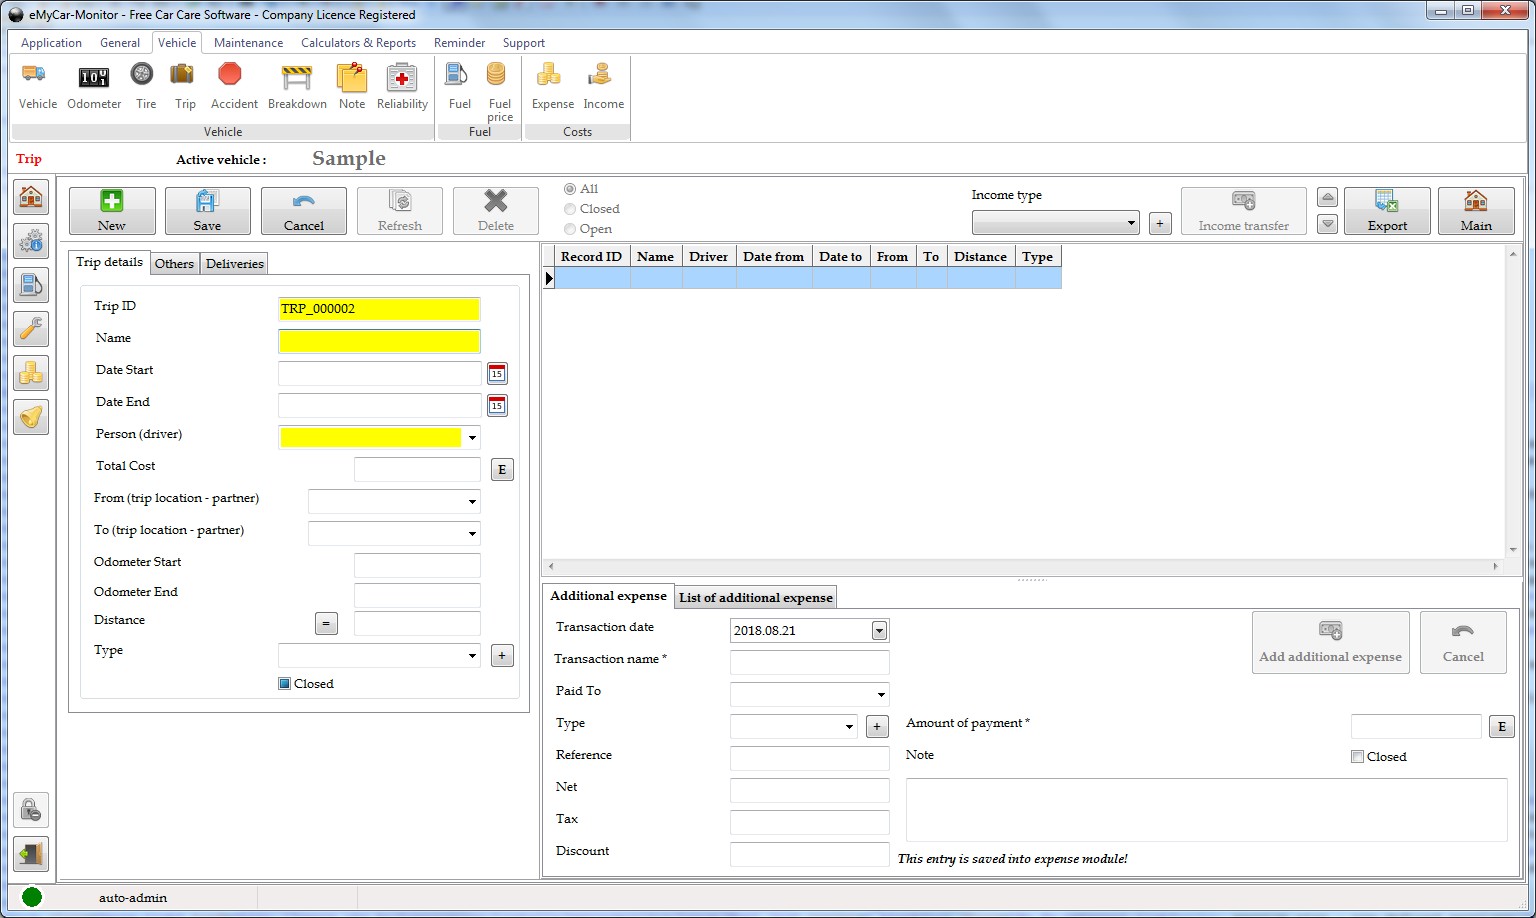
Task: Click the Export spreadsheet button
Action: (x=1387, y=211)
